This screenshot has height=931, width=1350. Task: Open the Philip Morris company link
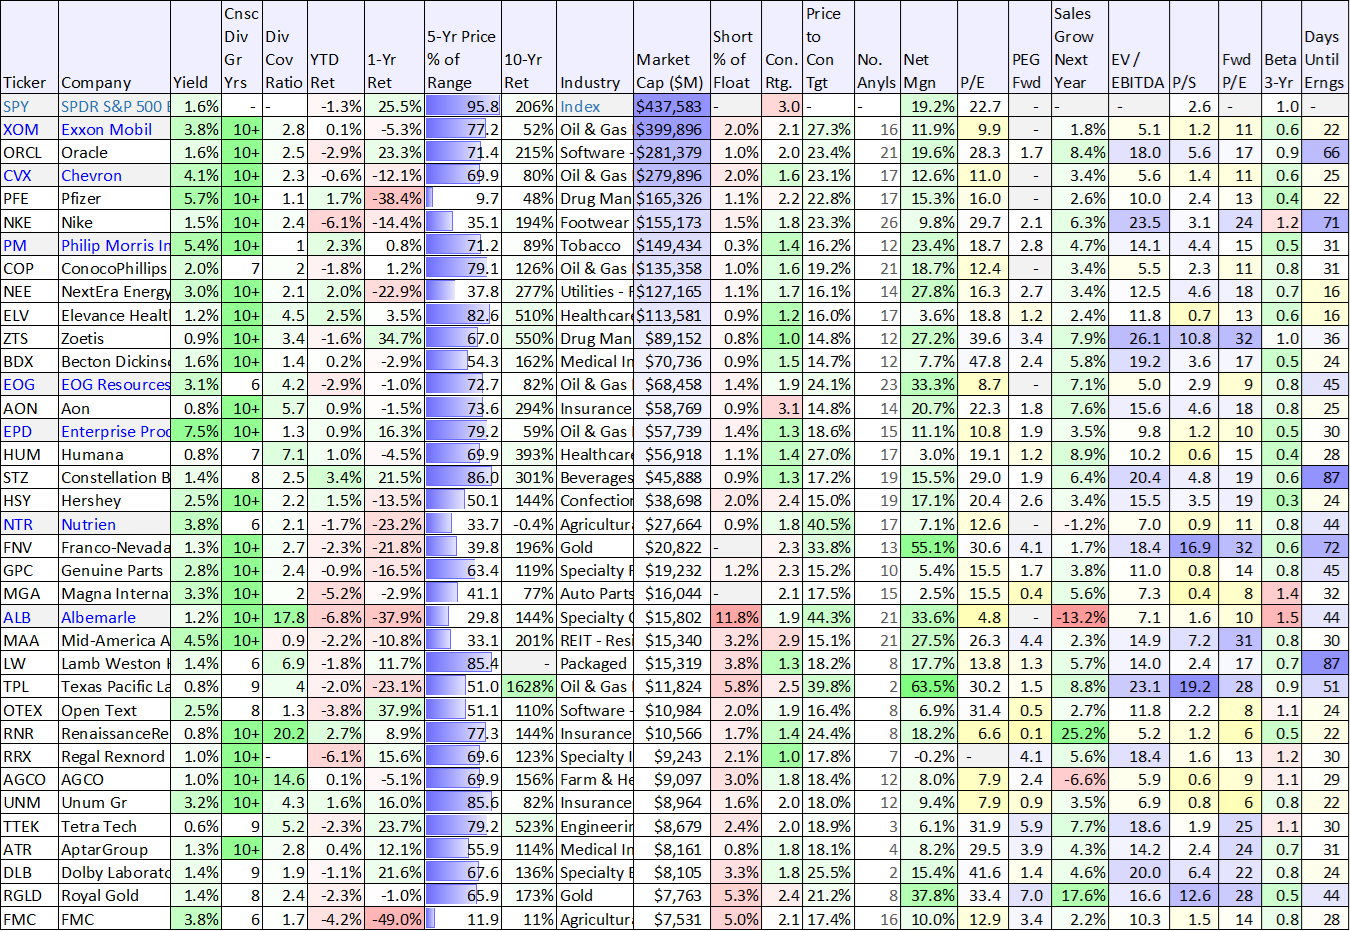115,245
